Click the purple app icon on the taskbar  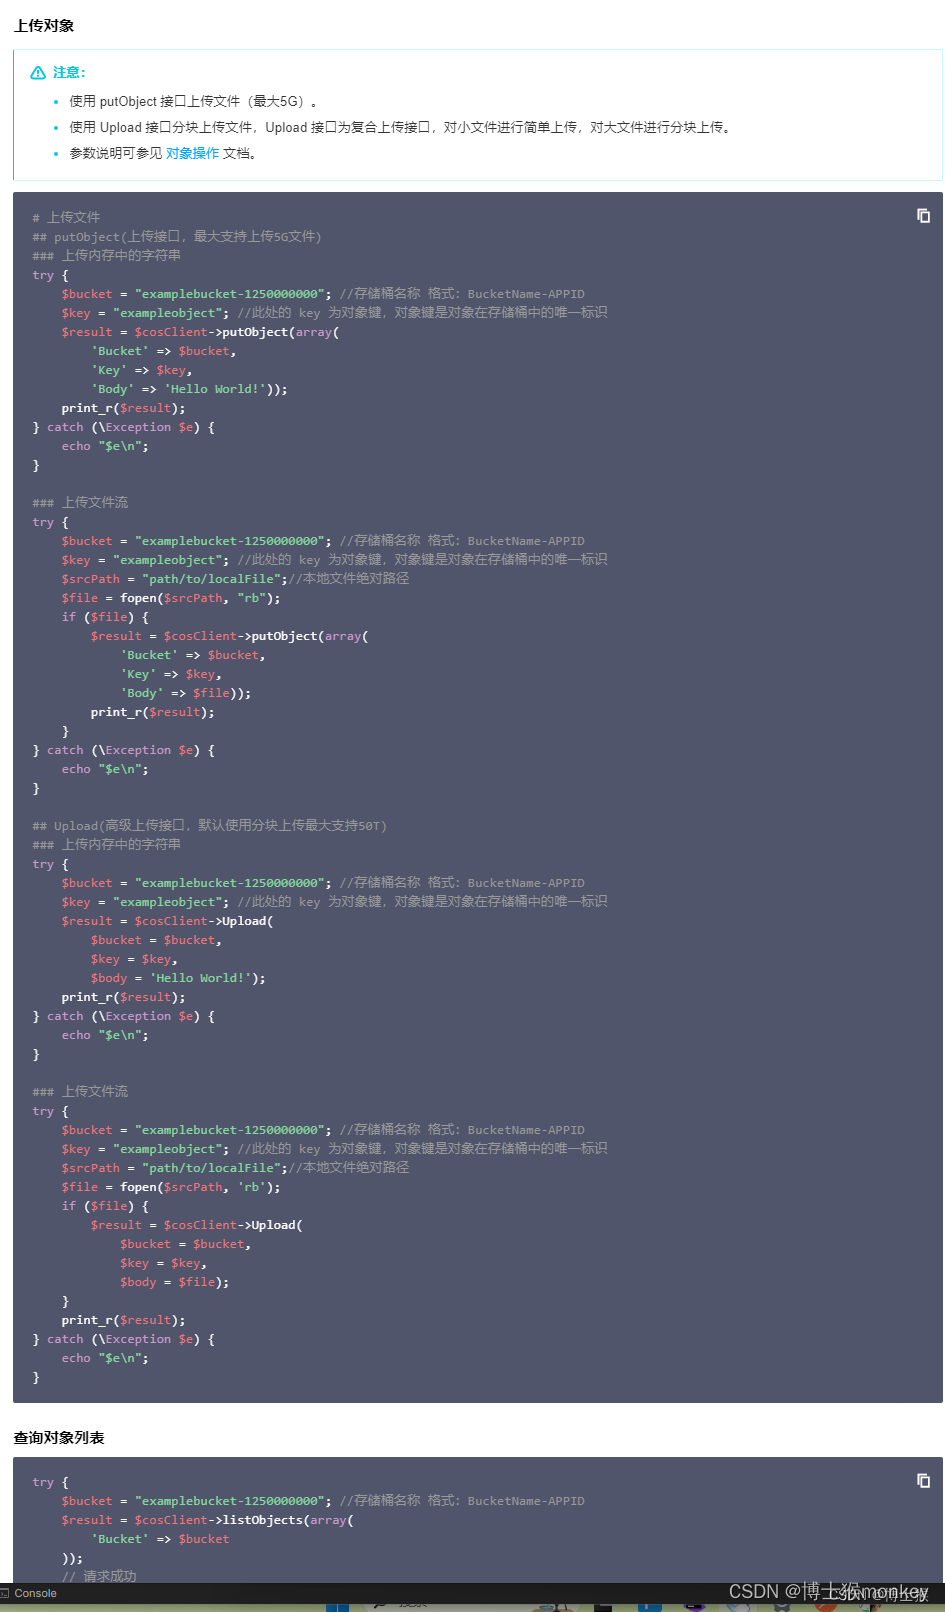[696, 1608]
